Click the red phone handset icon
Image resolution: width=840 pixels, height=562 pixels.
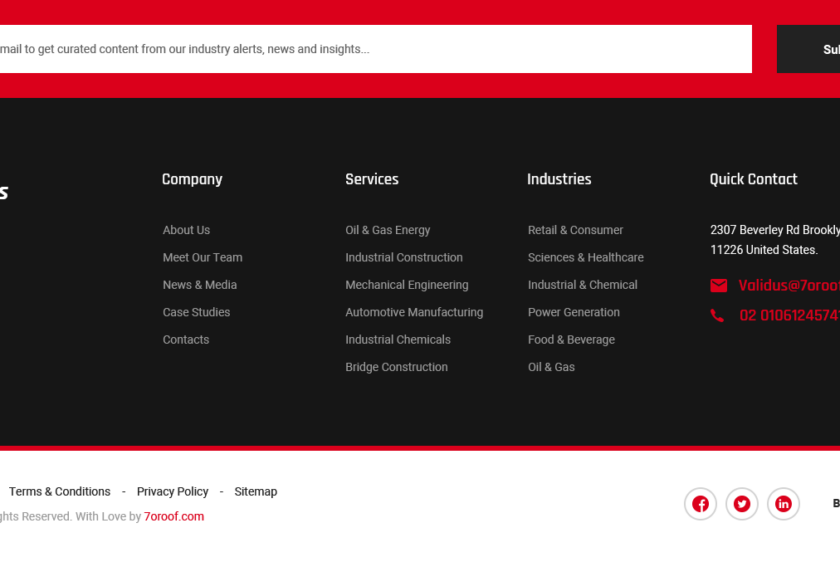pos(717,316)
